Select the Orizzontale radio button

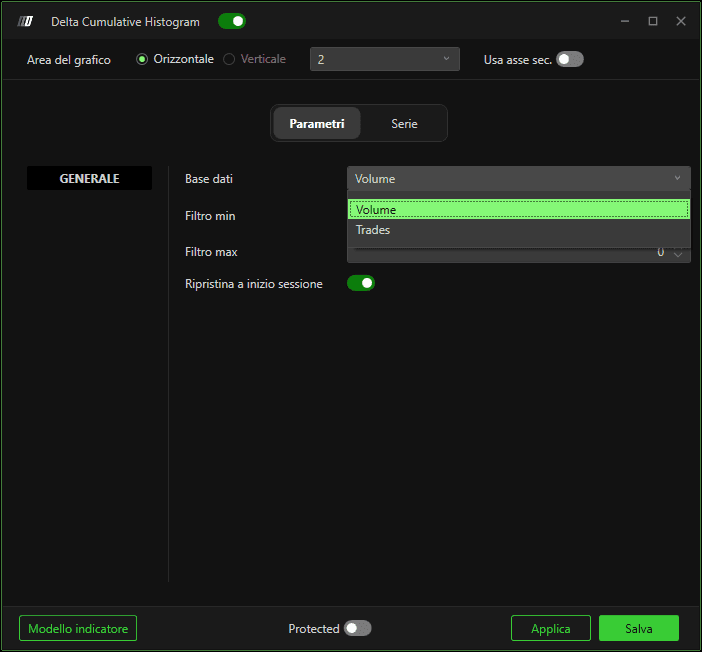coord(142,59)
